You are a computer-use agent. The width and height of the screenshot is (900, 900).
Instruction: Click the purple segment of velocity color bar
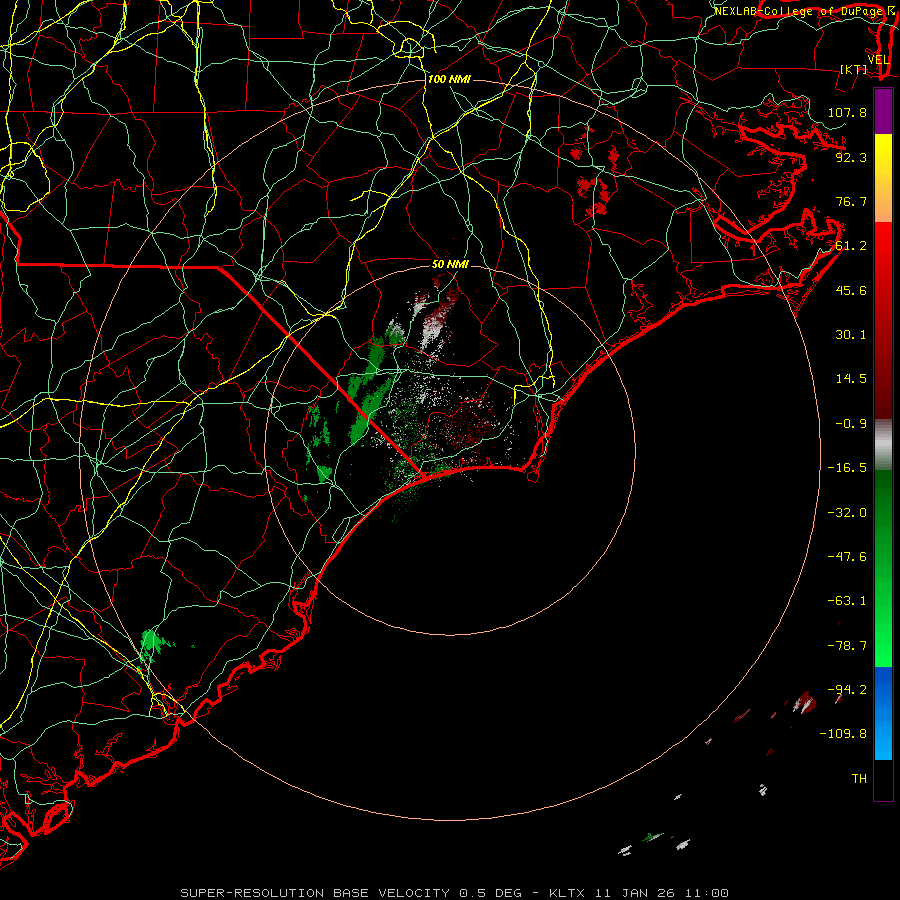pyautogui.click(x=883, y=111)
